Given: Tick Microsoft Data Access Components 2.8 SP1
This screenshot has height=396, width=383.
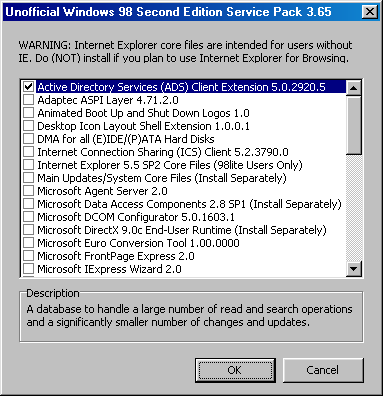Looking at the screenshot, I should pyautogui.click(x=29, y=204).
